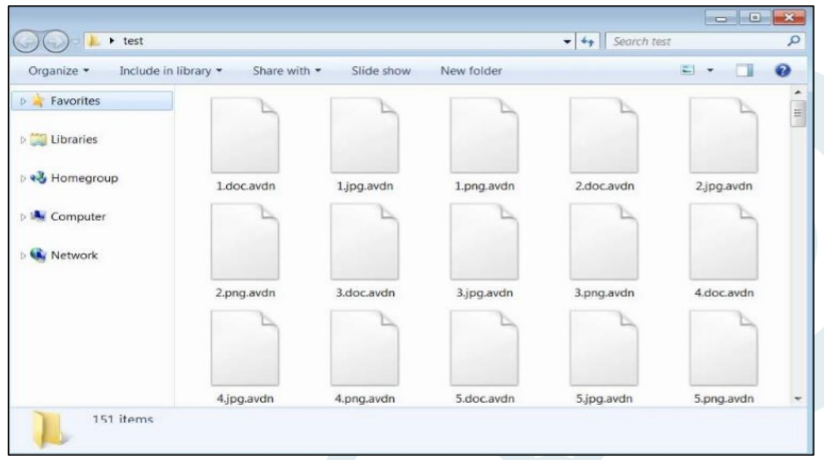The height and width of the screenshot is (460, 824).
Task: Click the test breadcrumb in address bar
Action: pyautogui.click(x=133, y=40)
